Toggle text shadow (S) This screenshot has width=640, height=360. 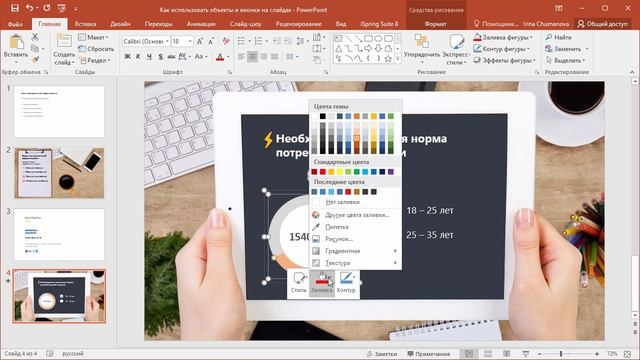(x=160, y=57)
